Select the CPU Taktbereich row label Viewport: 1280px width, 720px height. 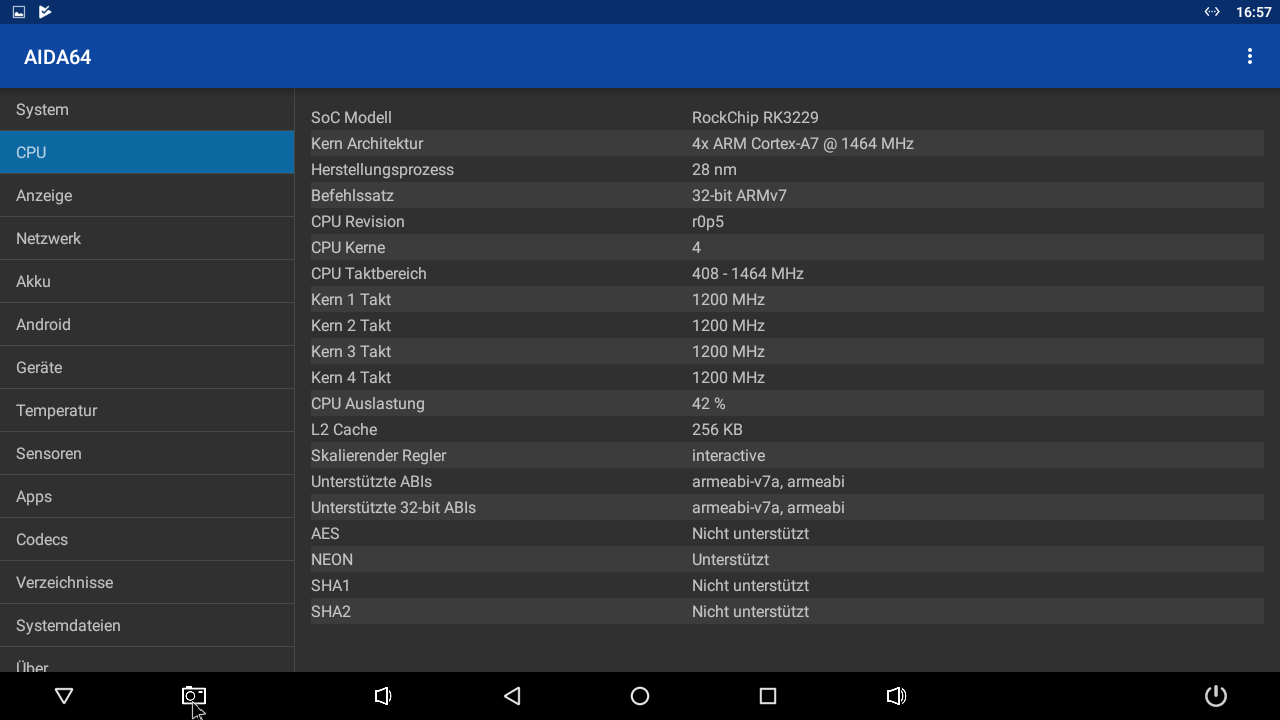pyautogui.click(x=369, y=274)
